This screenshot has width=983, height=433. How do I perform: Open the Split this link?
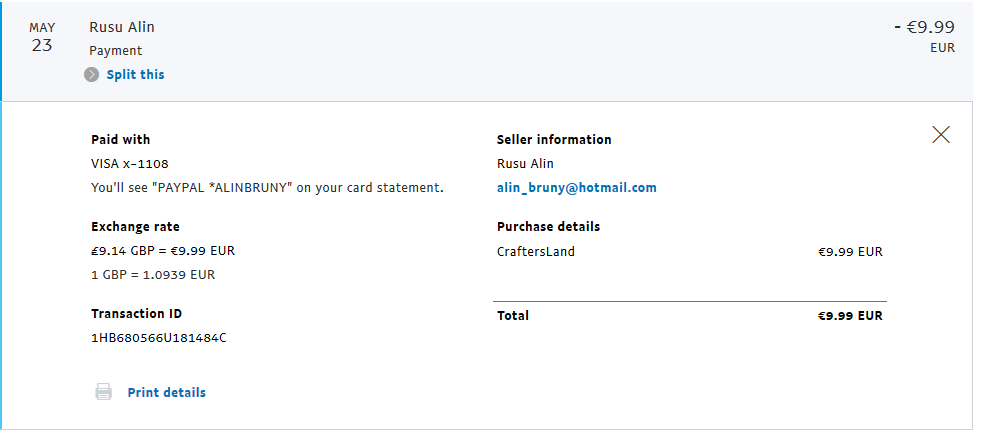[135, 75]
